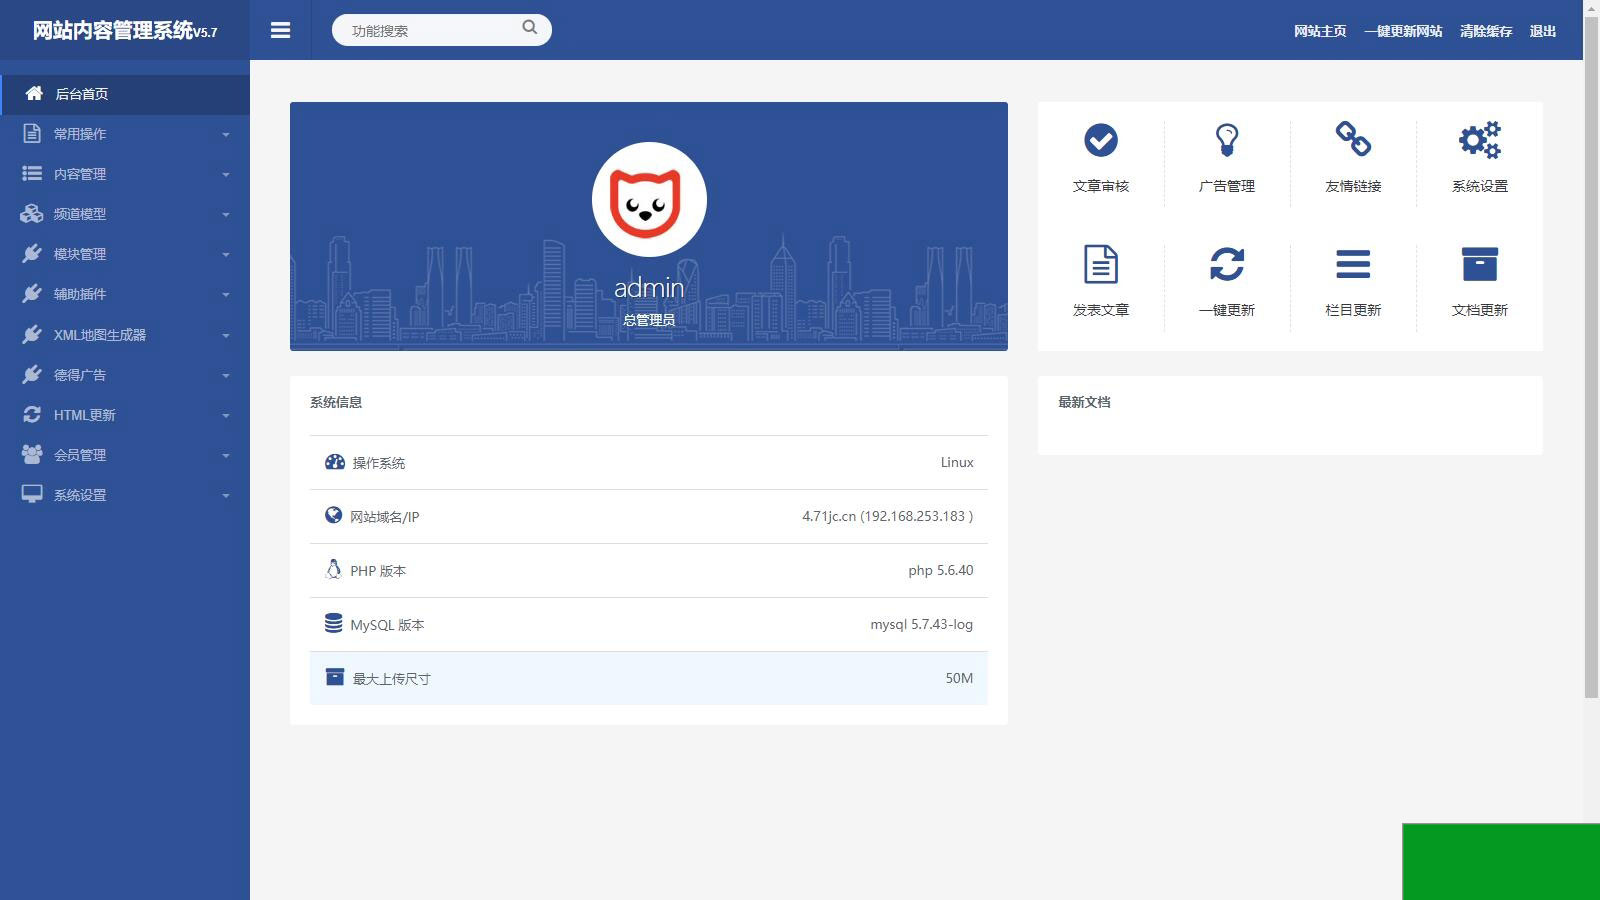This screenshot has height=900, width=1600.
Task: Click 退出 to log out
Action: (1543, 31)
